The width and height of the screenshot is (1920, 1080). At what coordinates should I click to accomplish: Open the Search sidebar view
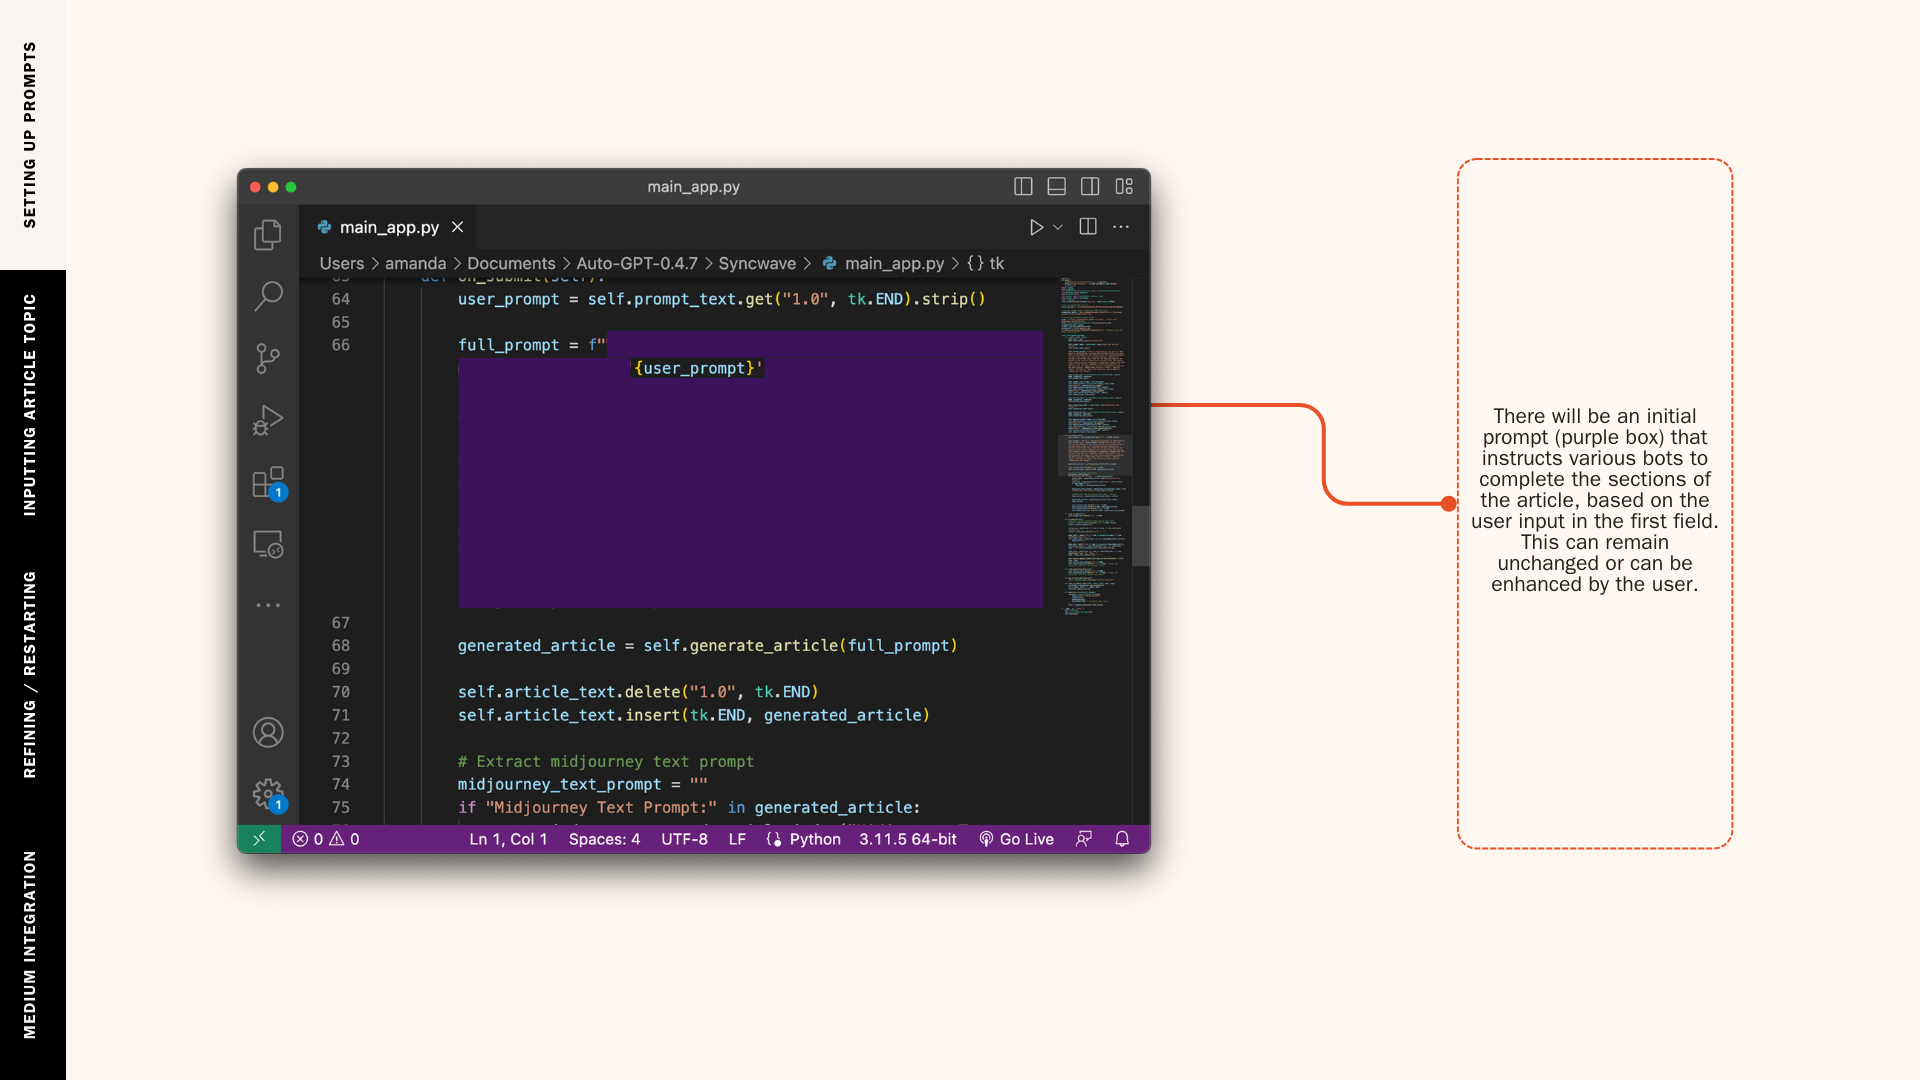tap(267, 296)
